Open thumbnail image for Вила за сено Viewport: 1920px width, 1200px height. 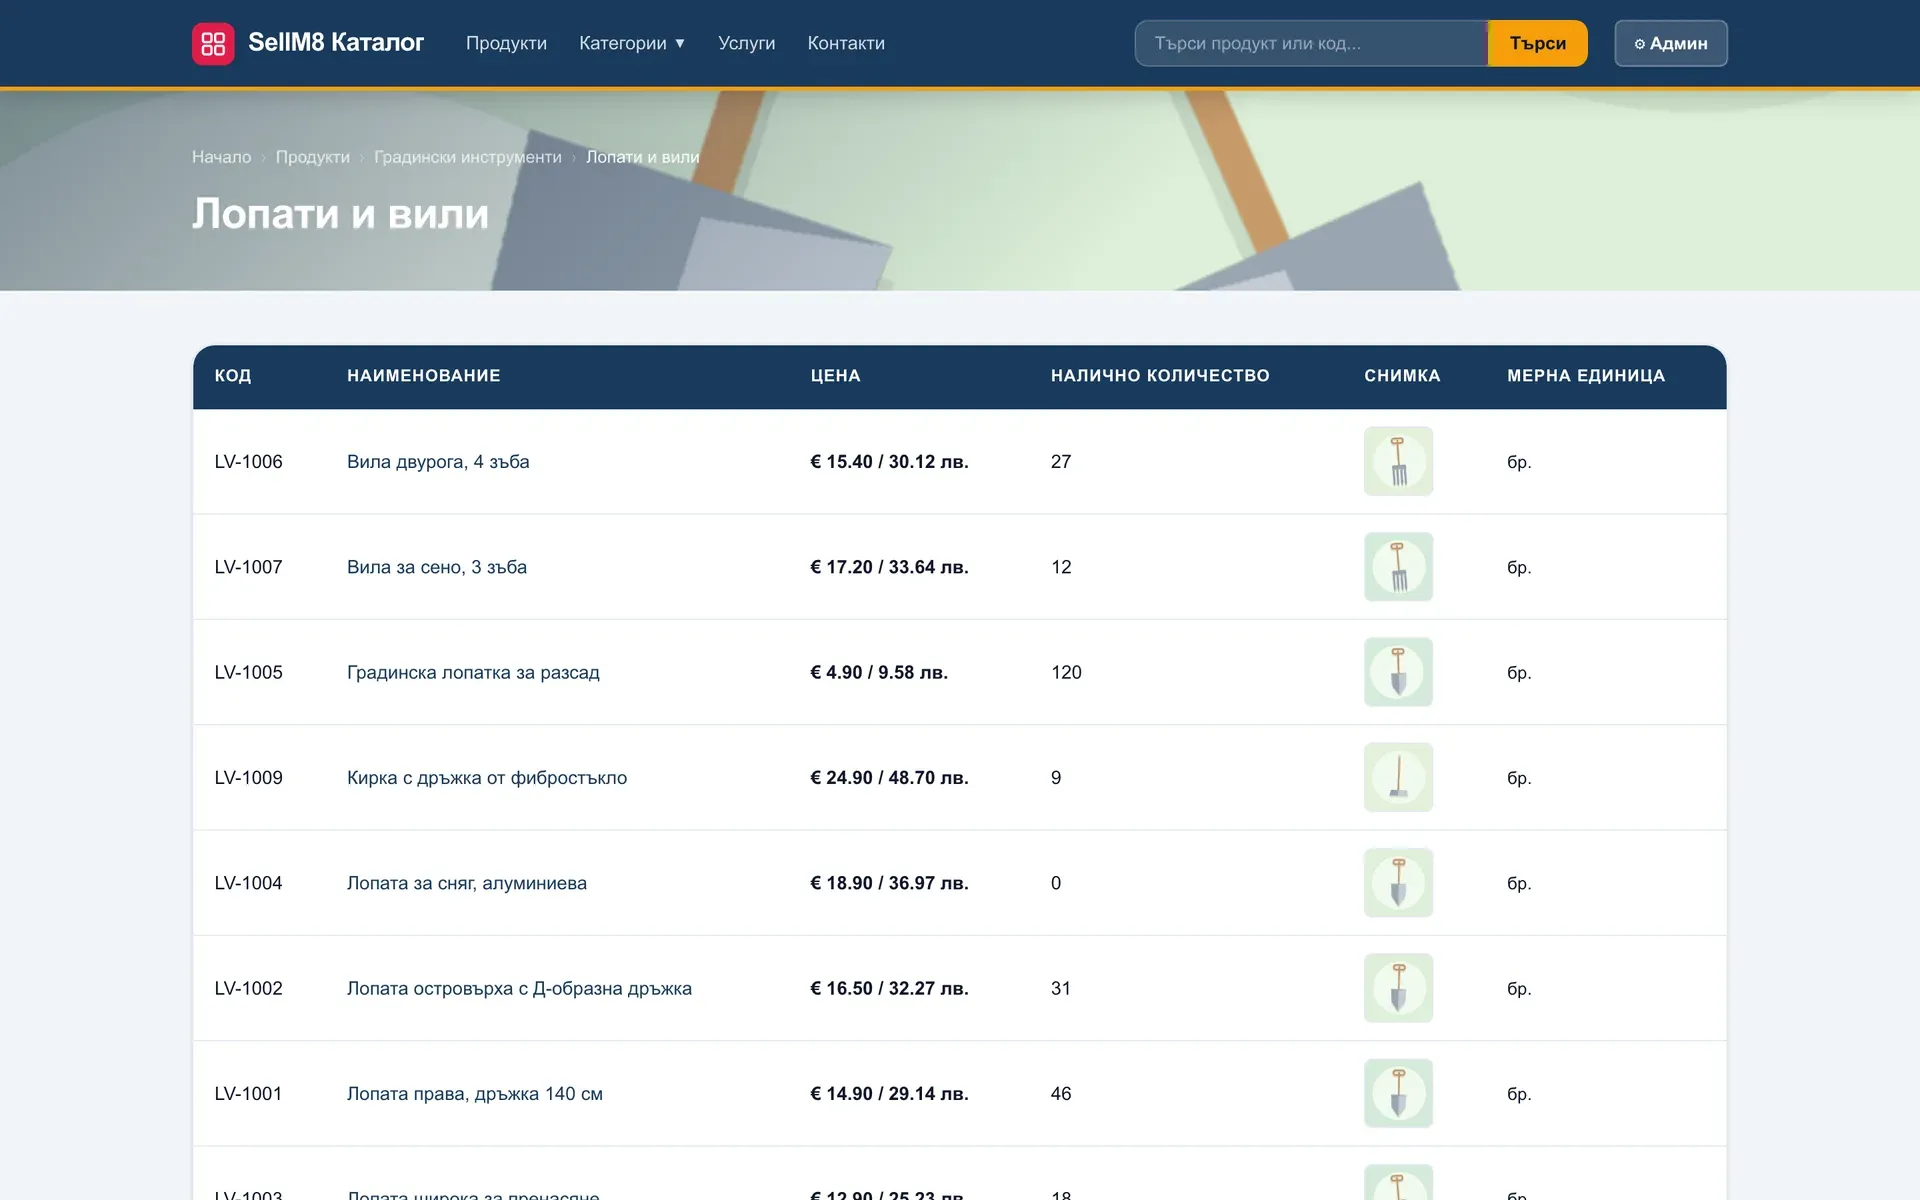pos(1398,567)
